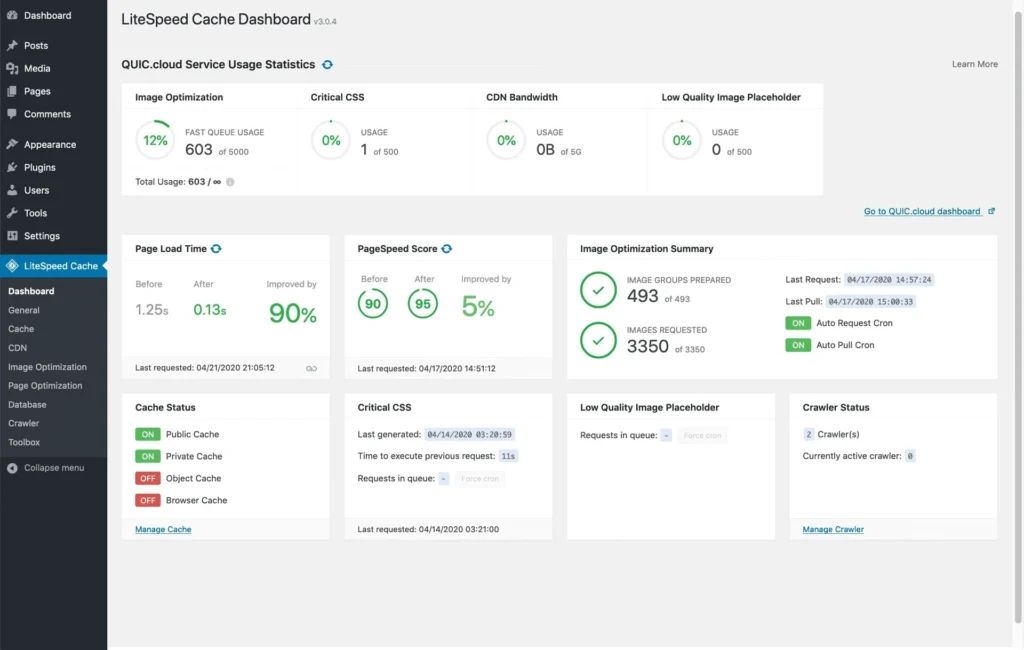Open the CDN submenu item
Screen dimensions: 1024x650
pos(18,348)
